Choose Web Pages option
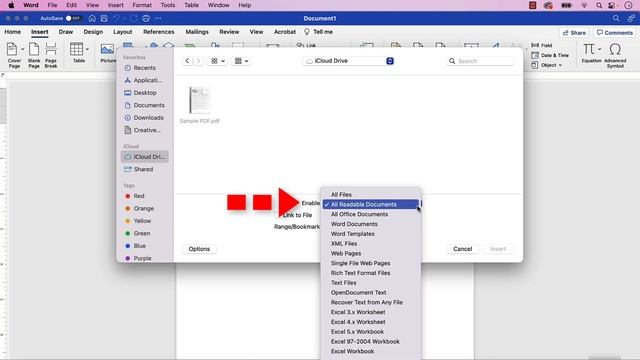The width and height of the screenshot is (640, 360). (x=371, y=253)
